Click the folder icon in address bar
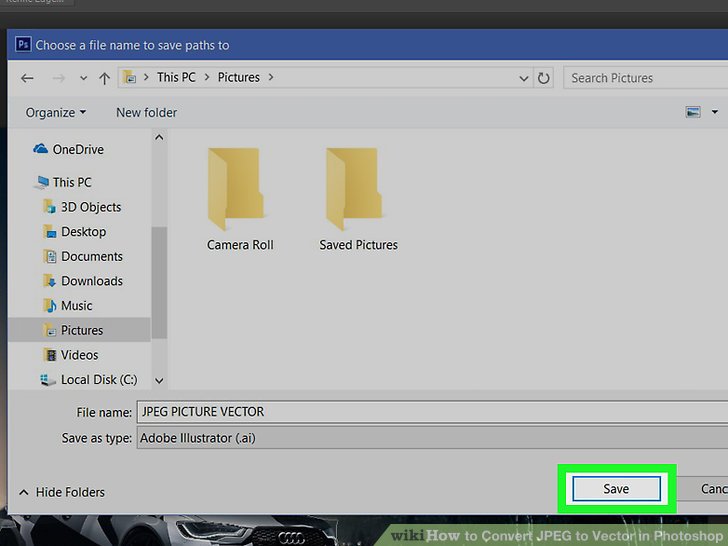The width and height of the screenshot is (728, 546). click(x=130, y=77)
